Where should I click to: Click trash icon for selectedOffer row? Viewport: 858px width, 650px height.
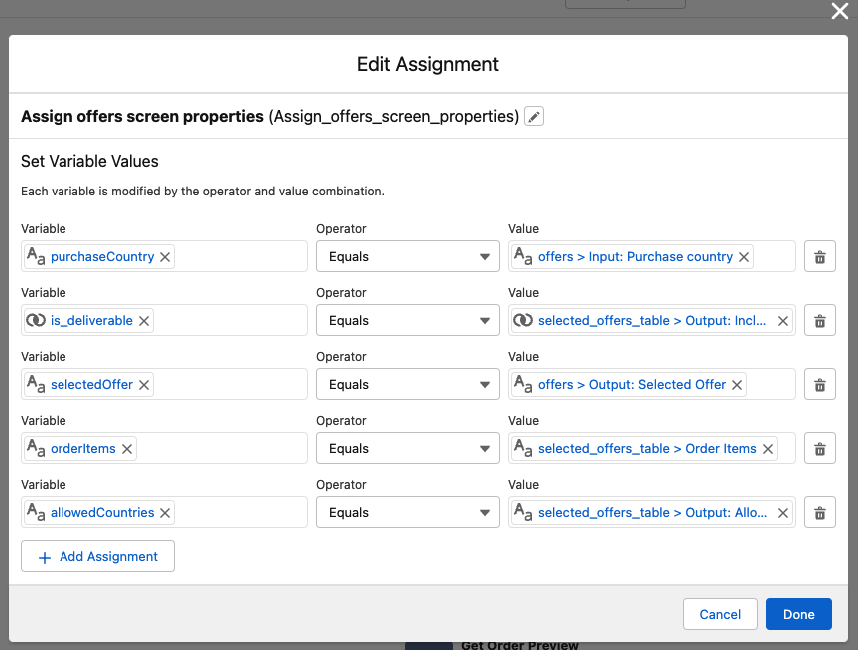[819, 385]
